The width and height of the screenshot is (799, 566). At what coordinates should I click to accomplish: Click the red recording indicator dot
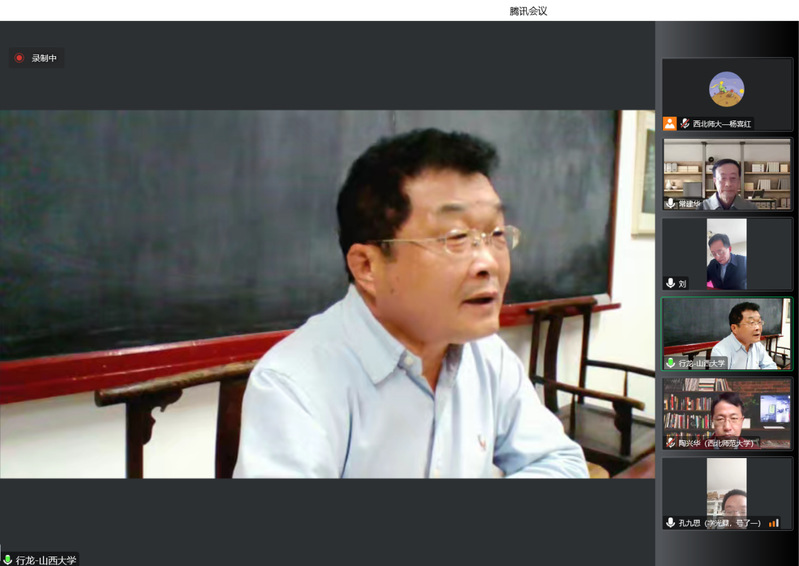click(x=19, y=58)
